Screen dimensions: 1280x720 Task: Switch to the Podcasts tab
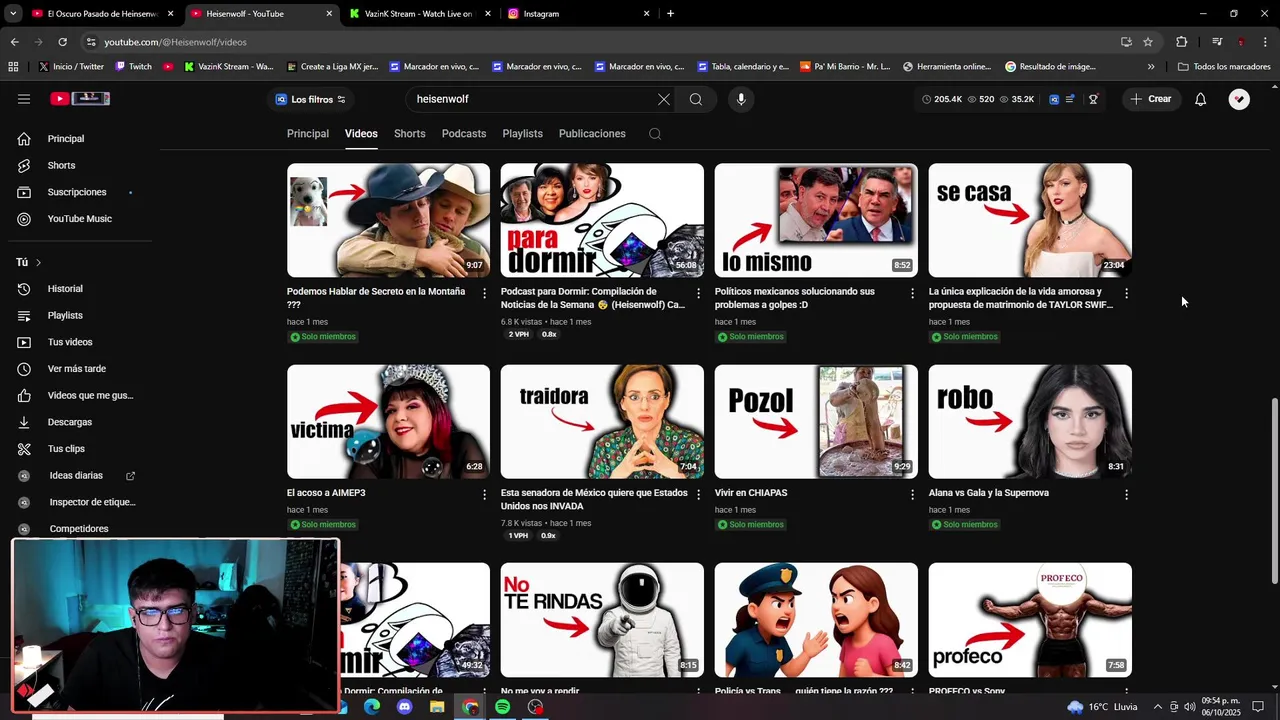pyautogui.click(x=464, y=133)
